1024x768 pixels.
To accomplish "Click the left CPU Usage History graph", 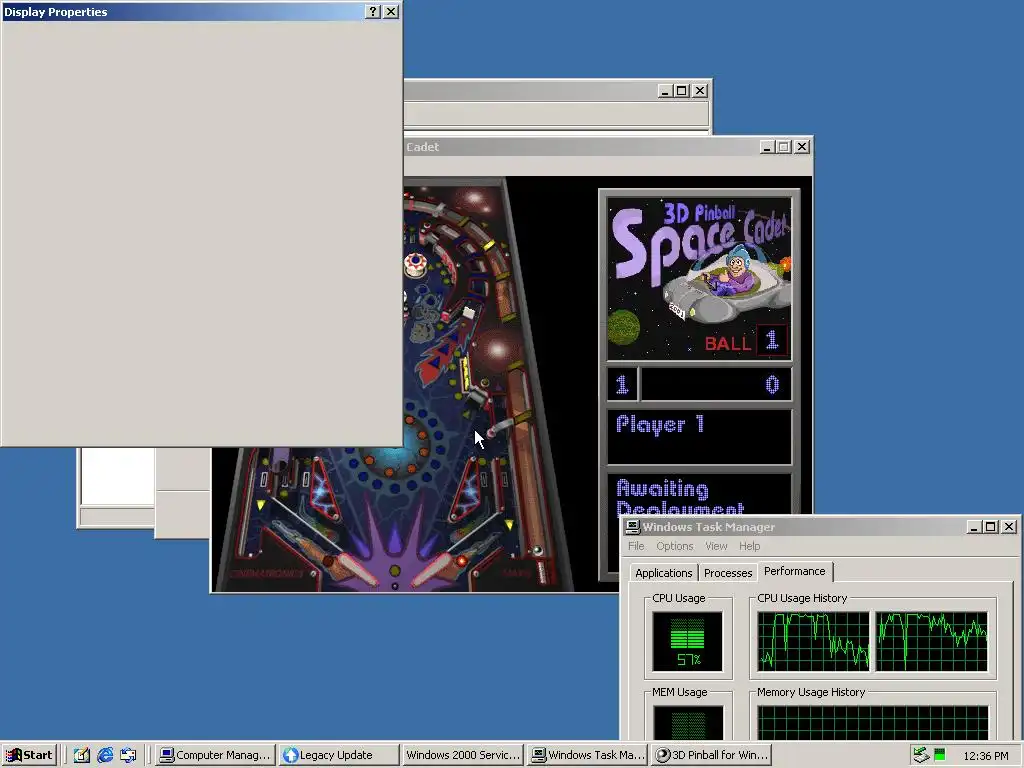I will coord(813,641).
